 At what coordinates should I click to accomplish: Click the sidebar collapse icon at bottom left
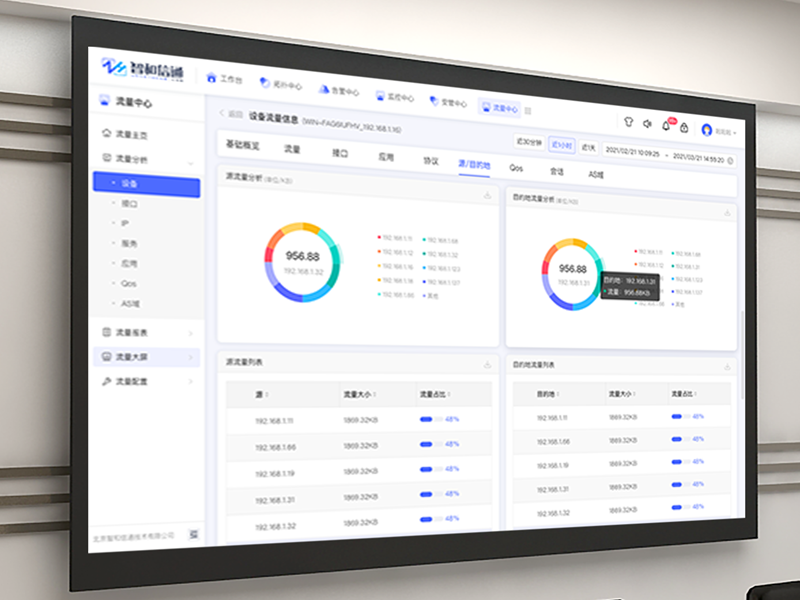click(193, 534)
